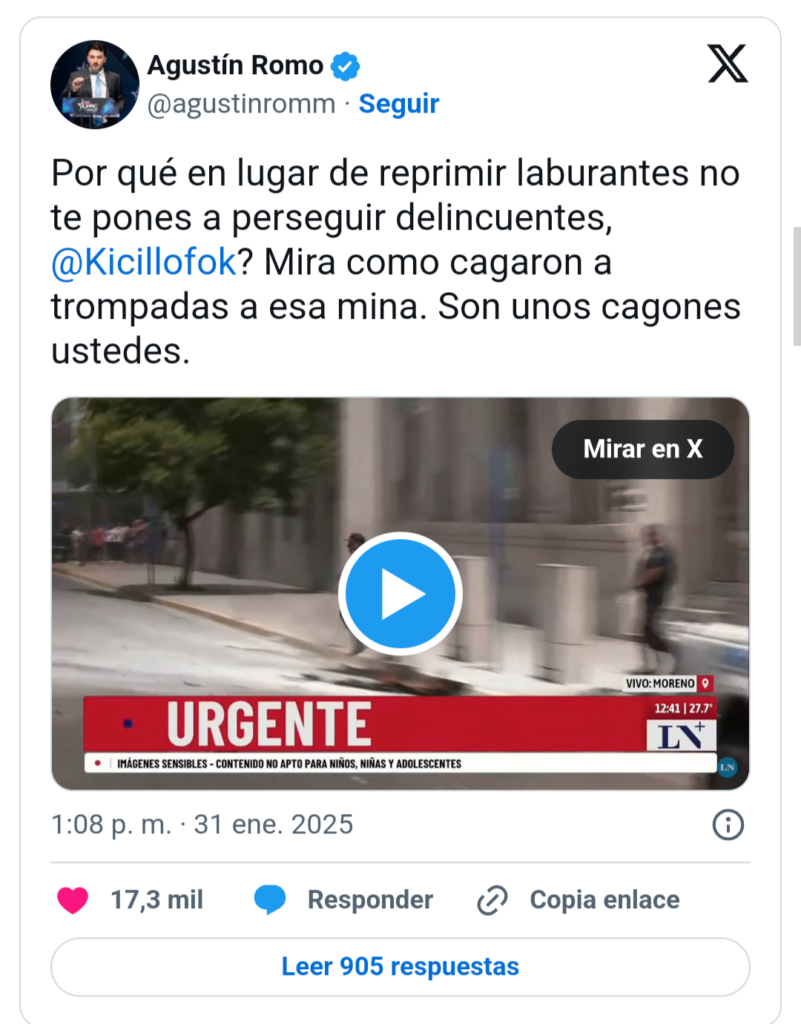Viewport: 801px width, 1024px height.
Task: Click the Copia enlace label
Action: [x=605, y=900]
